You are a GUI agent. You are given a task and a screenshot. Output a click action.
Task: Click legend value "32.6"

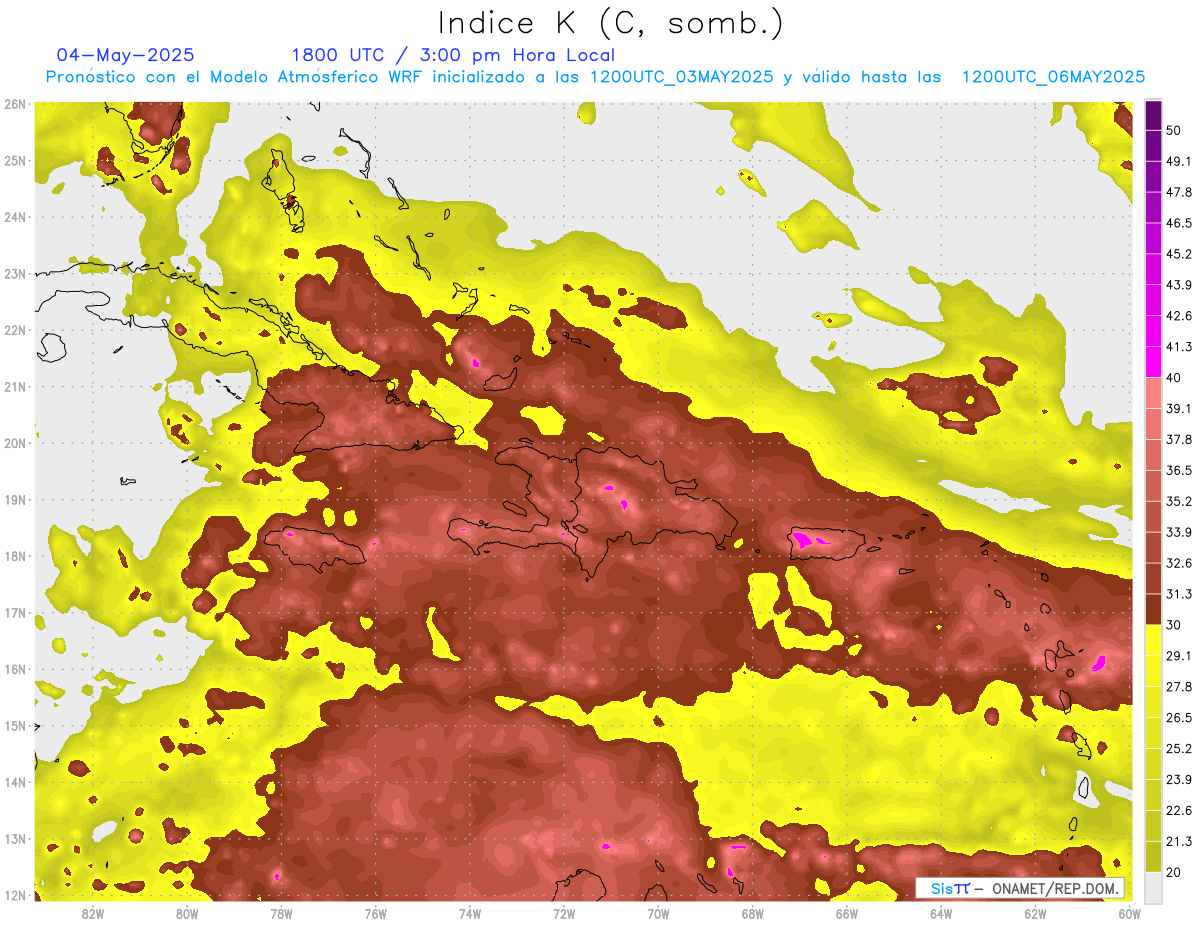[1179, 563]
